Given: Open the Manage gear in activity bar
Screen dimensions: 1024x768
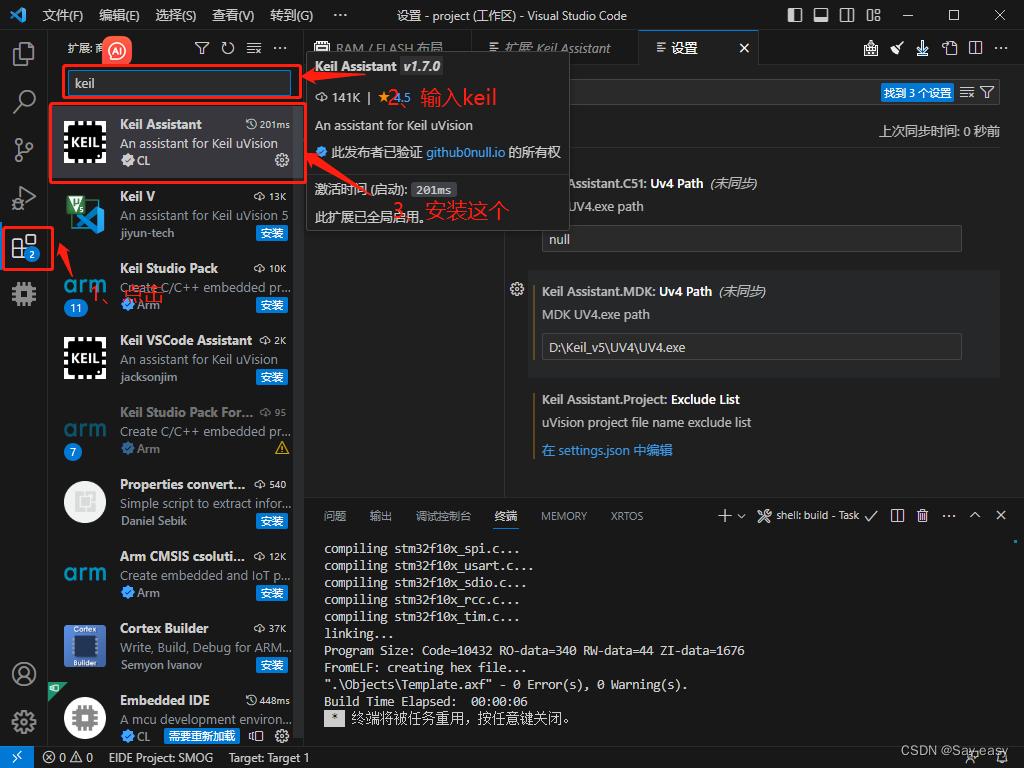Looking at the screenshot, I should coord(24,722).
